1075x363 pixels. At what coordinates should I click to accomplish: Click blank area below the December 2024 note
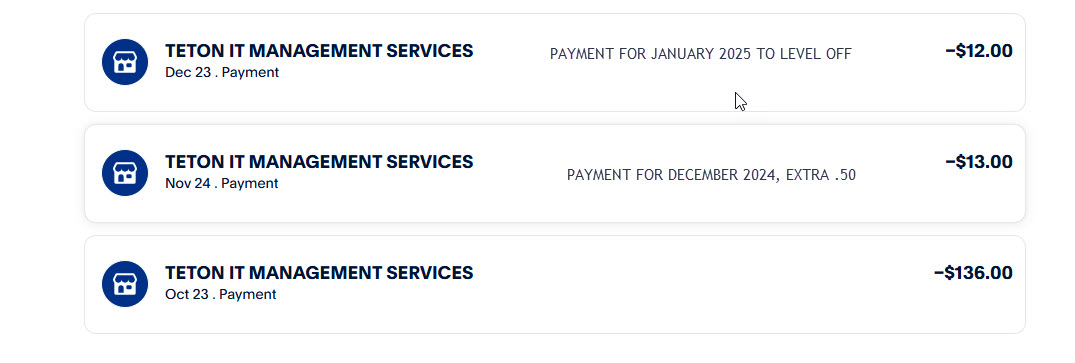[711, 200]
